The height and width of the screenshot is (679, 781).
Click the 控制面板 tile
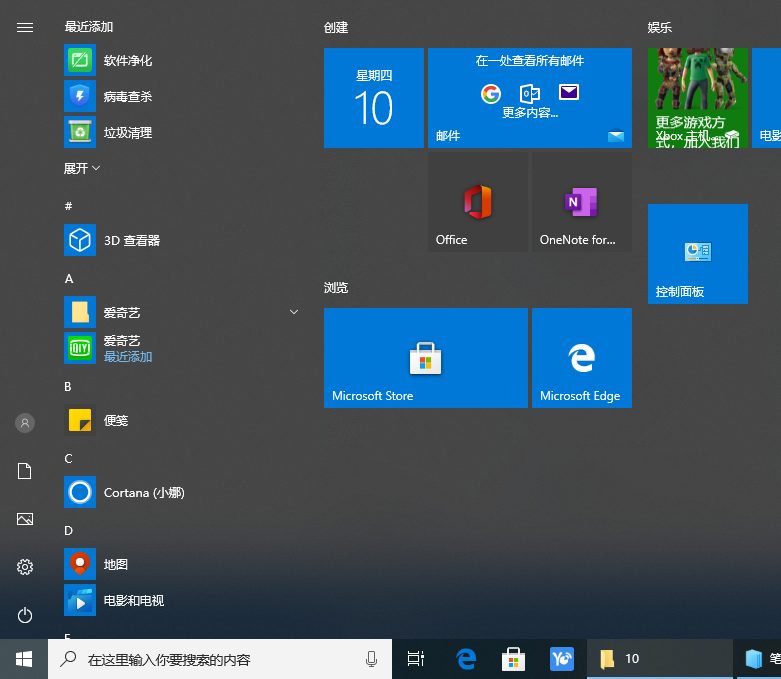[x=697, y=254]
